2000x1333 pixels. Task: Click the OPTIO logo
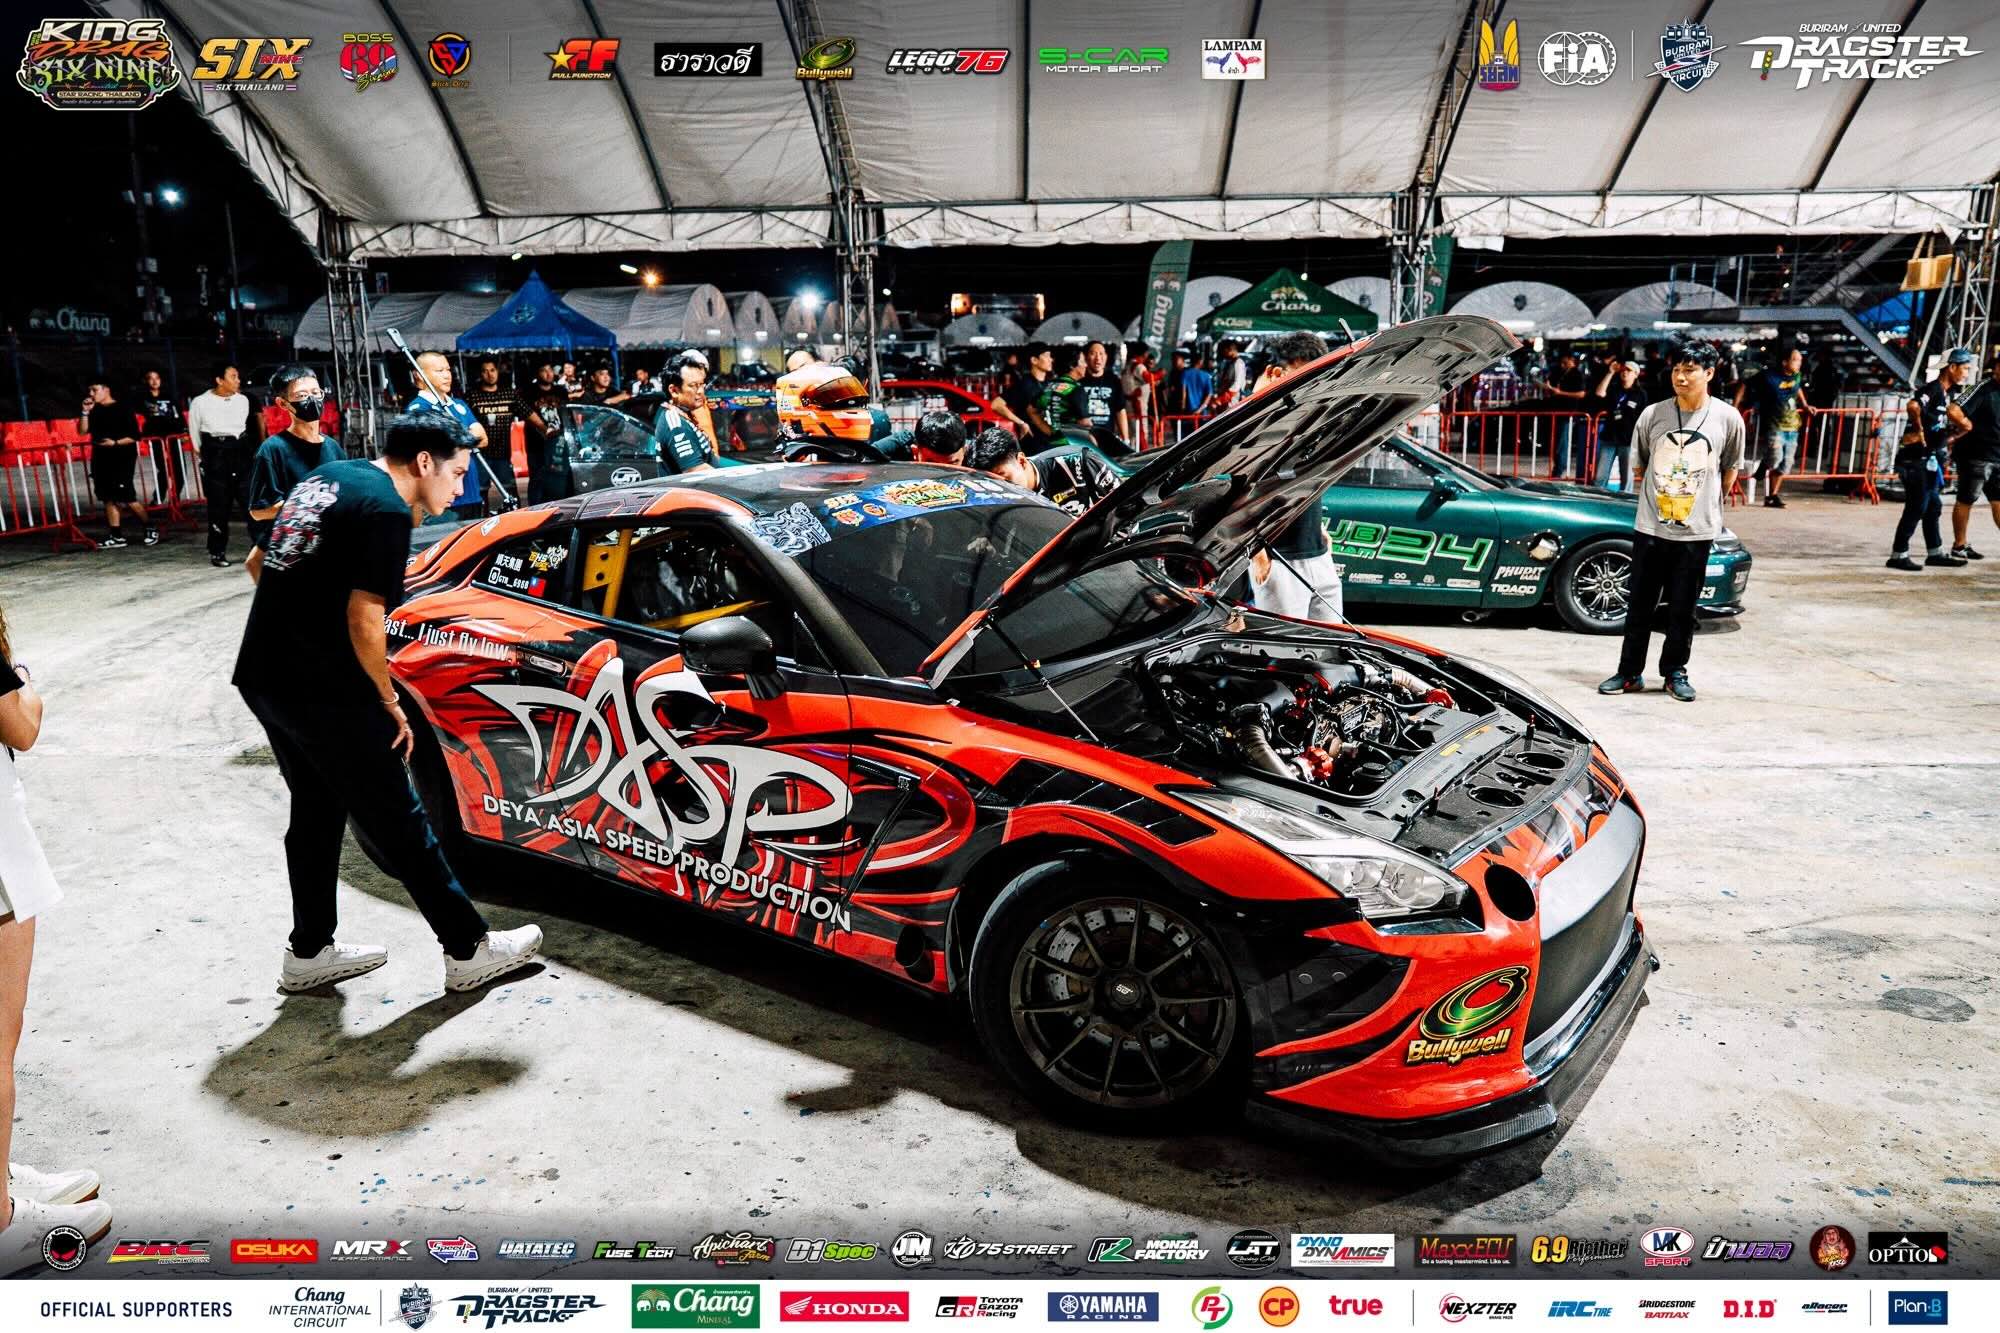pos(1907,1251)
